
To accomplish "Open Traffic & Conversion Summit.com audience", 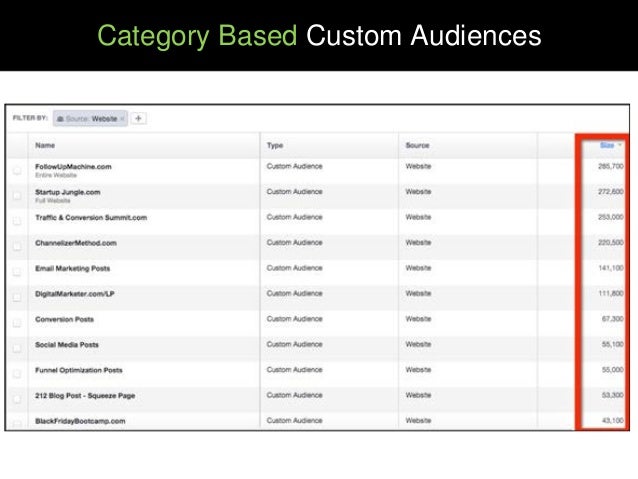I will [91, 218].
